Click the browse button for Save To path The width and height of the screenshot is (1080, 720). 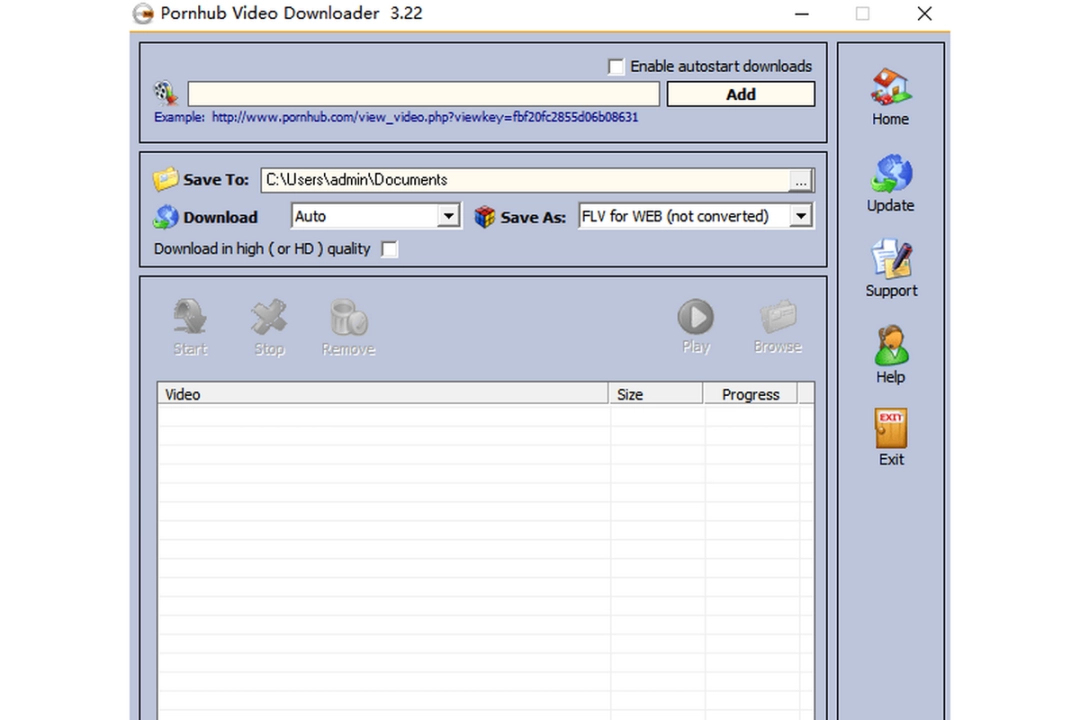(801, 181)
